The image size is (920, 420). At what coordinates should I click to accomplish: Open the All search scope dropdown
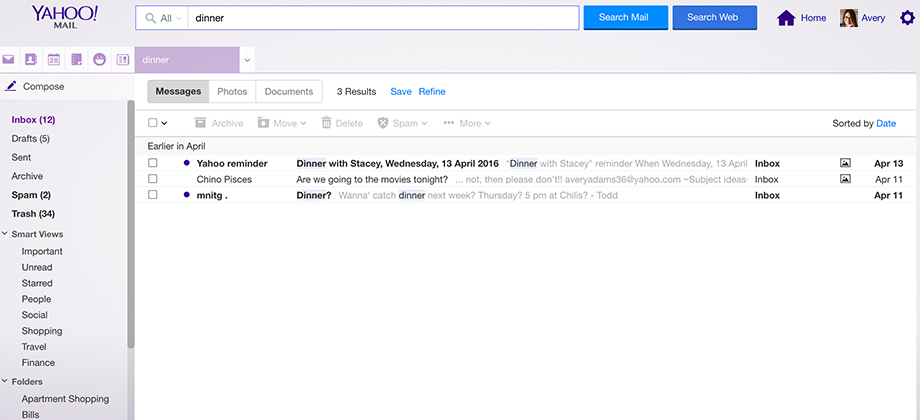coord(162,18)
